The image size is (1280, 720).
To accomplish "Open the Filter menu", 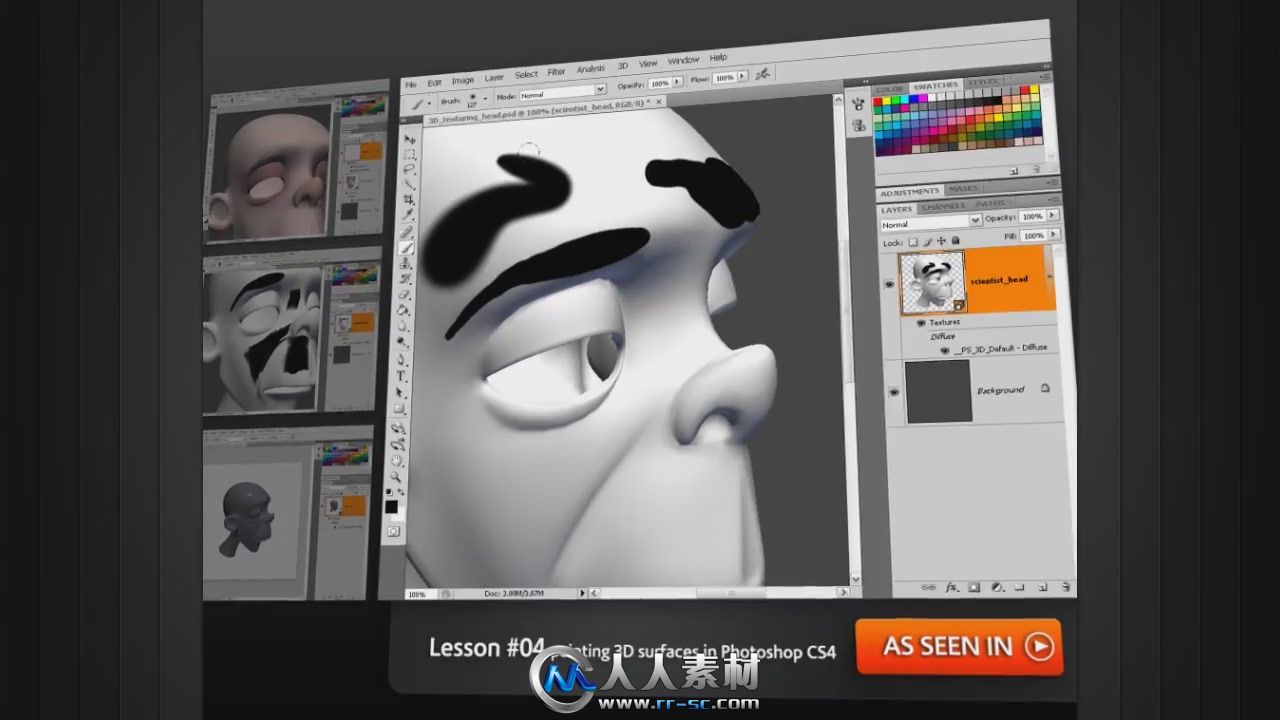I will tap(556, 72).
